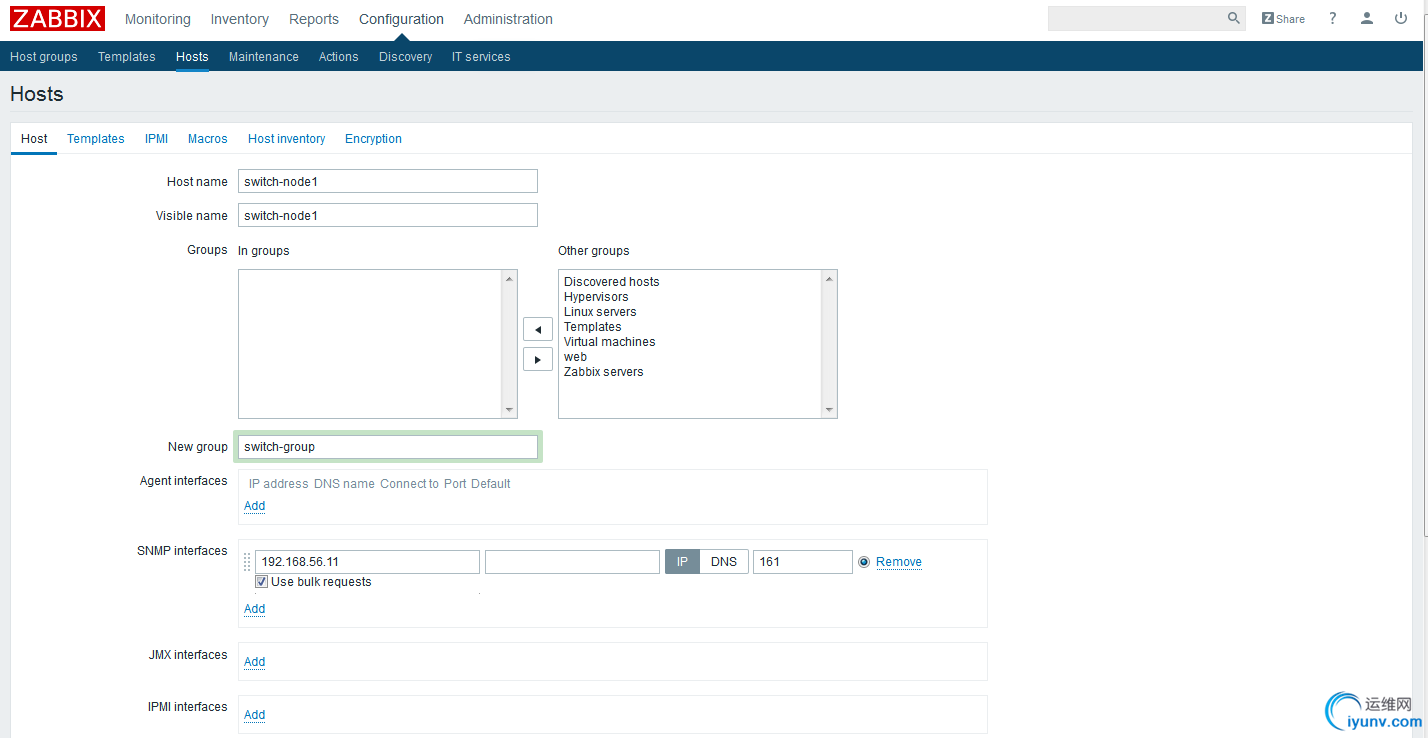Go to IT services submenu
Viewport: 1428px width, 738px height.
(481, 57)
